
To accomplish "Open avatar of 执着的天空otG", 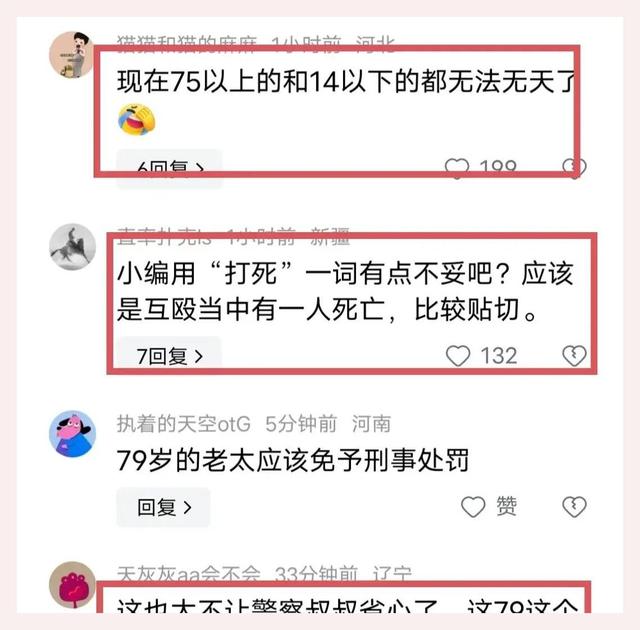I will (72, 434).
